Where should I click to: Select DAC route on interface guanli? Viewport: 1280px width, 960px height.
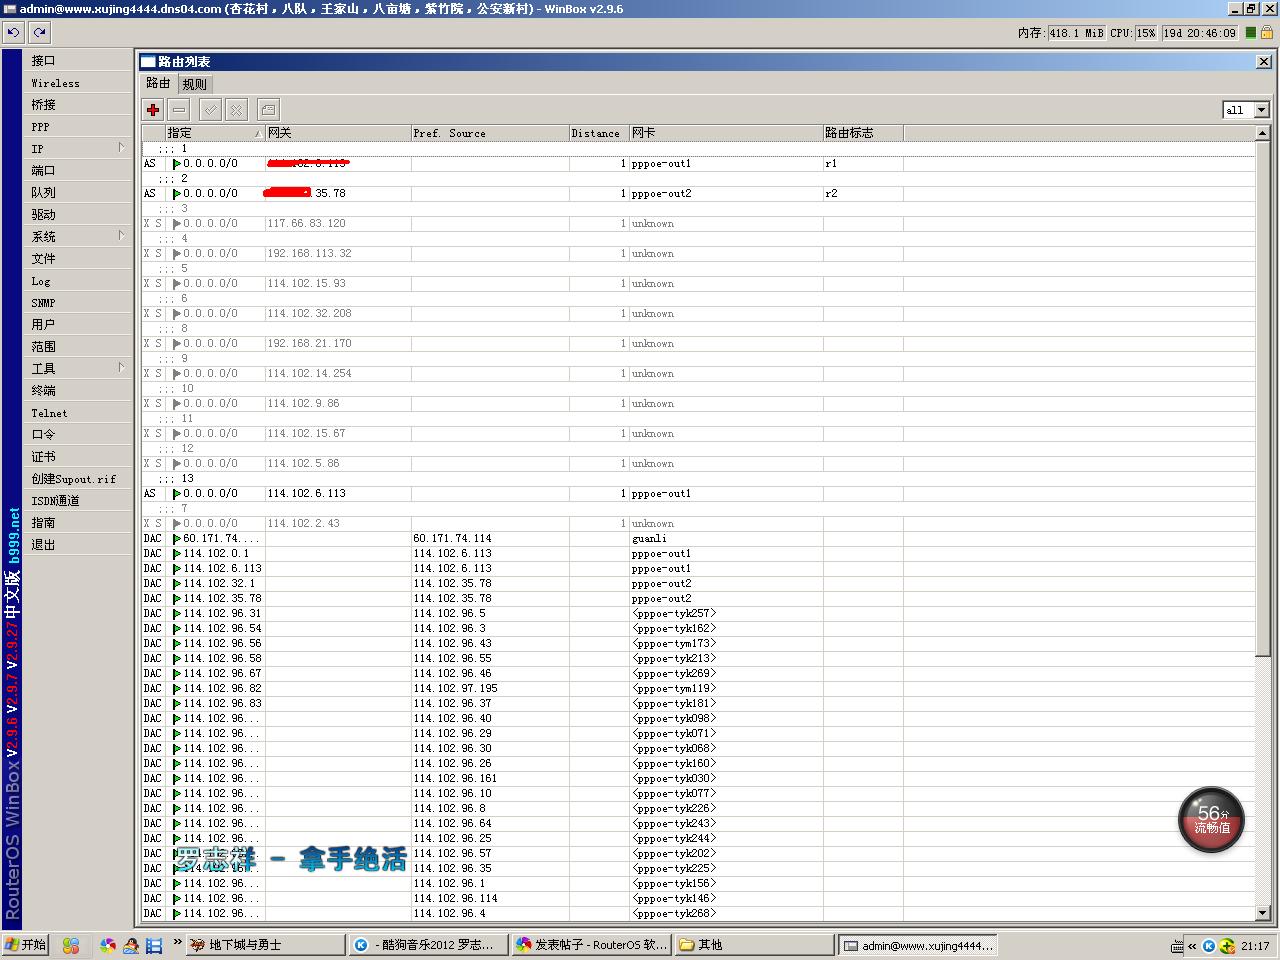pyautogui.click(x=698, y=539)
